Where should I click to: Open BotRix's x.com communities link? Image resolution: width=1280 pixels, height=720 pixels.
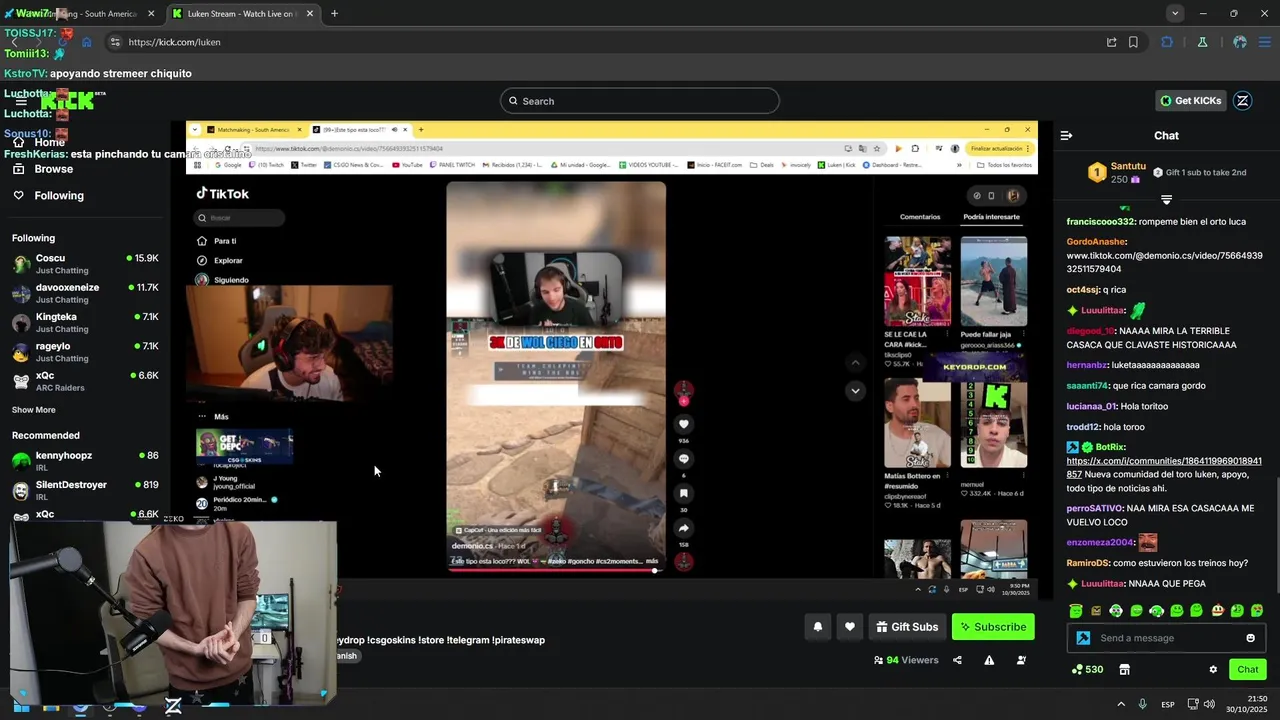point(1164,468)
